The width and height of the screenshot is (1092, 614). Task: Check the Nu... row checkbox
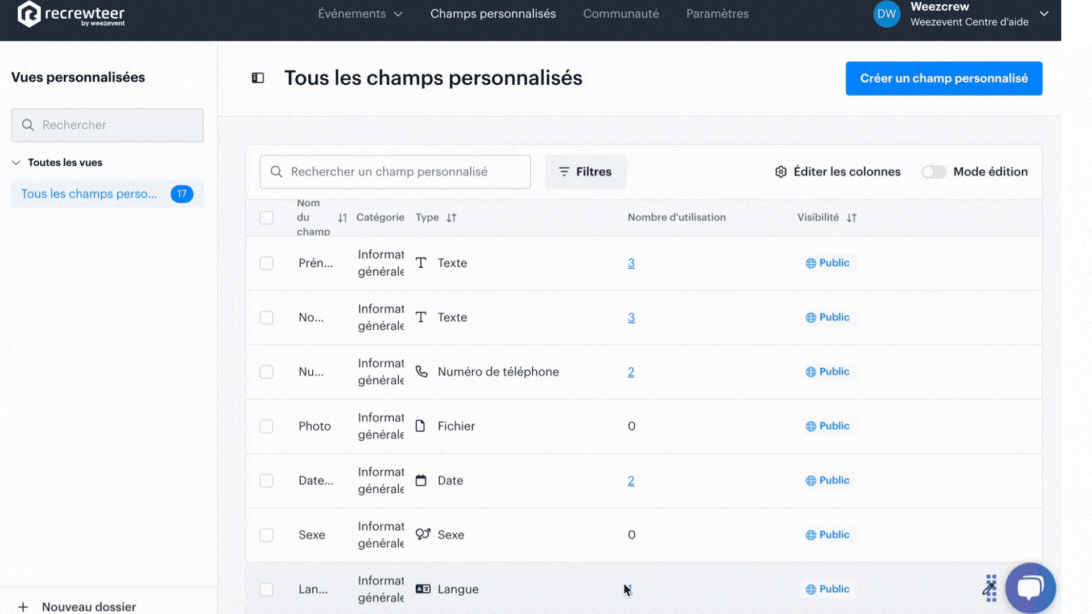pyautogui.click(x=266, y=372)
